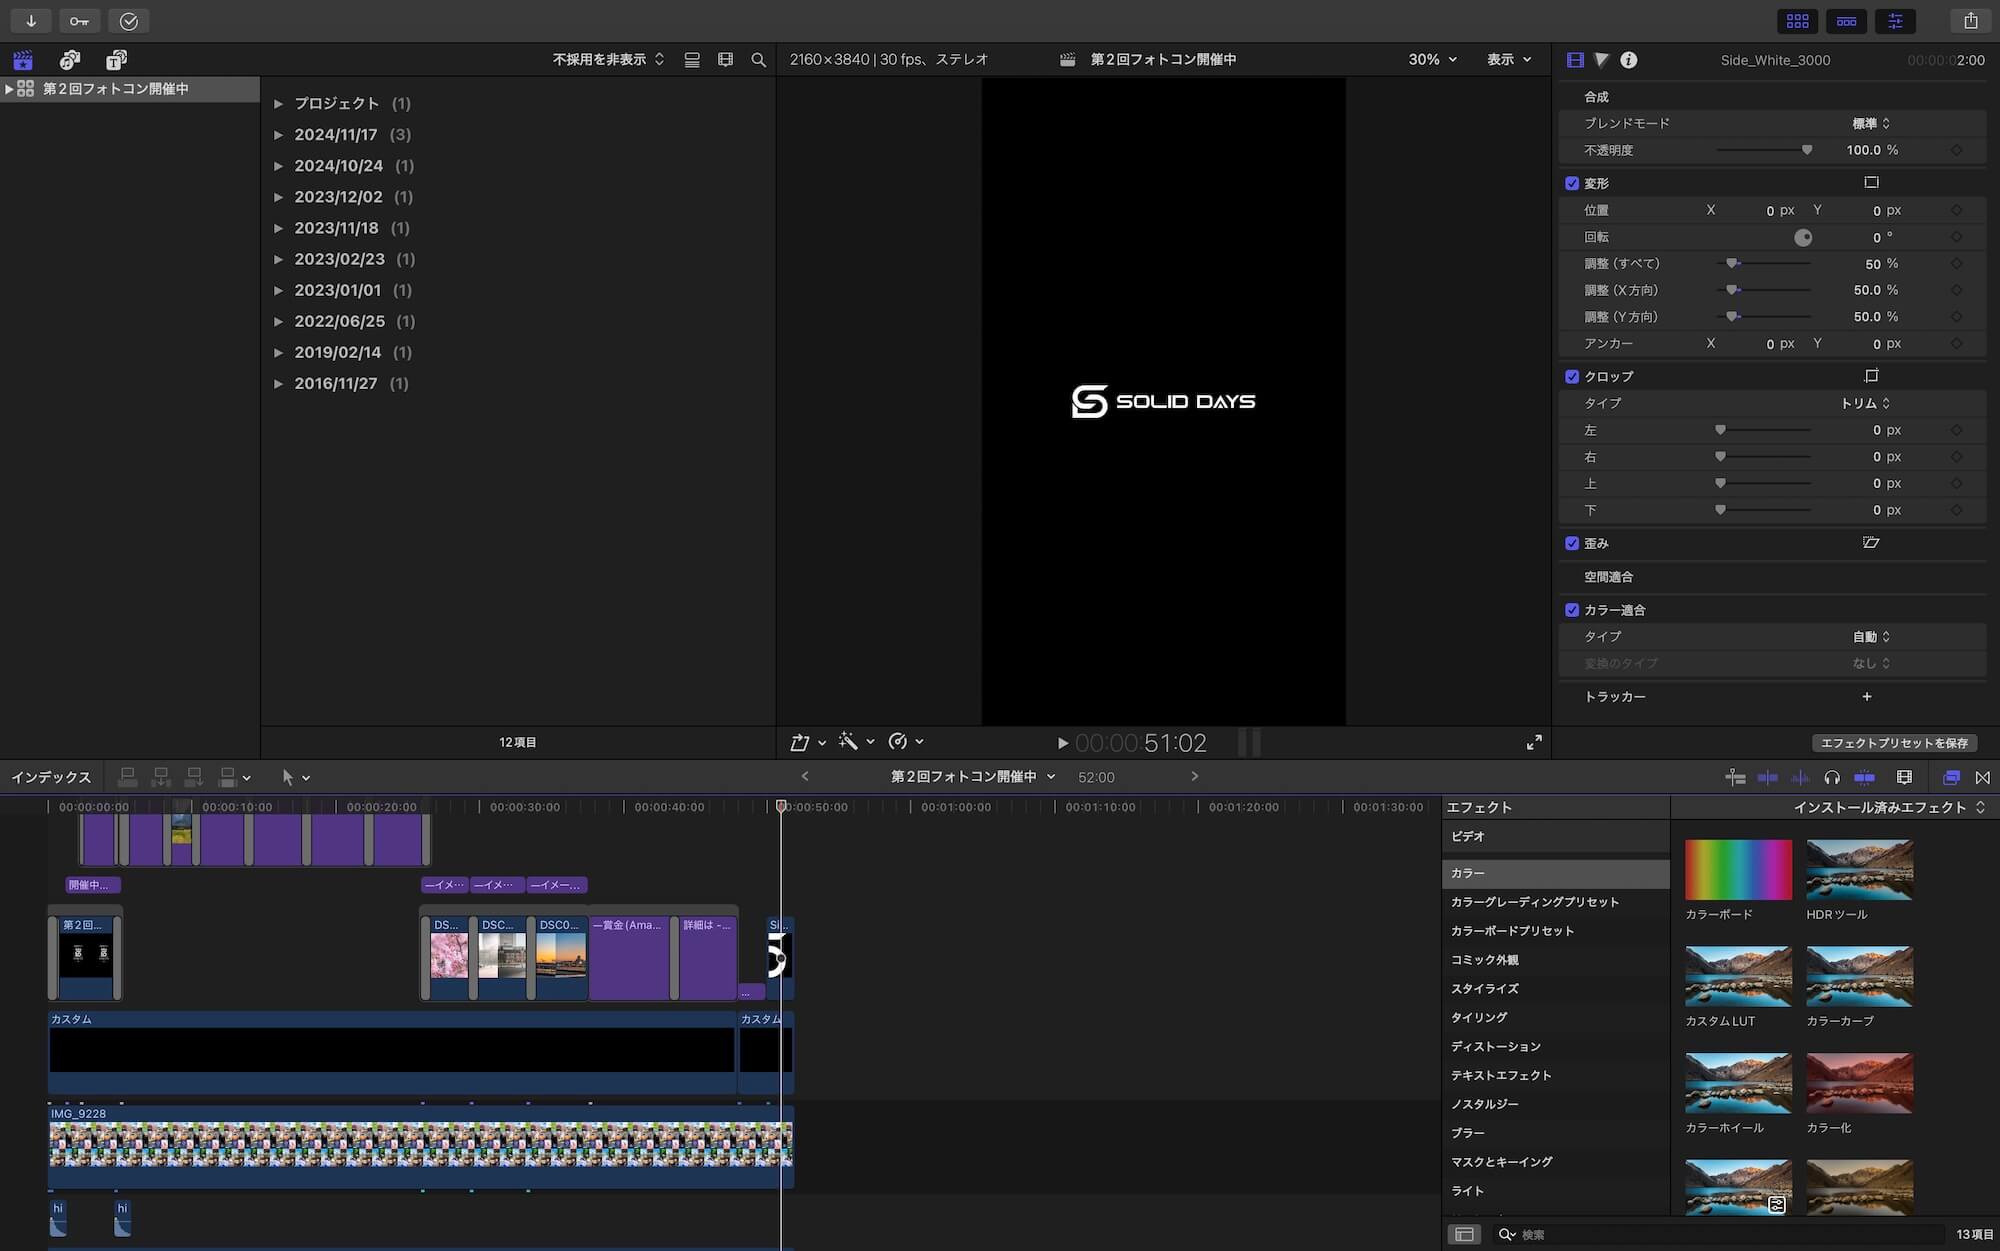Select the ブラー effects category

pos(1556,1133)
